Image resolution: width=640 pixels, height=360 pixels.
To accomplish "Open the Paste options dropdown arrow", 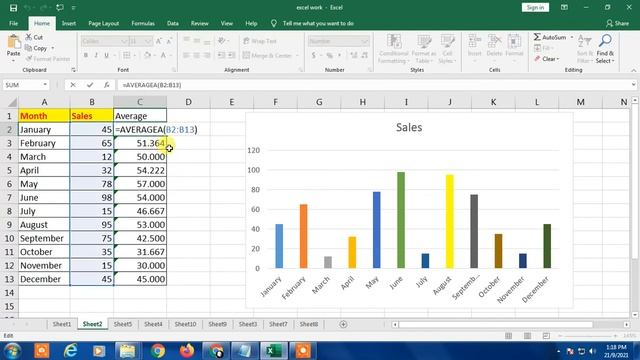I will 13,61.
